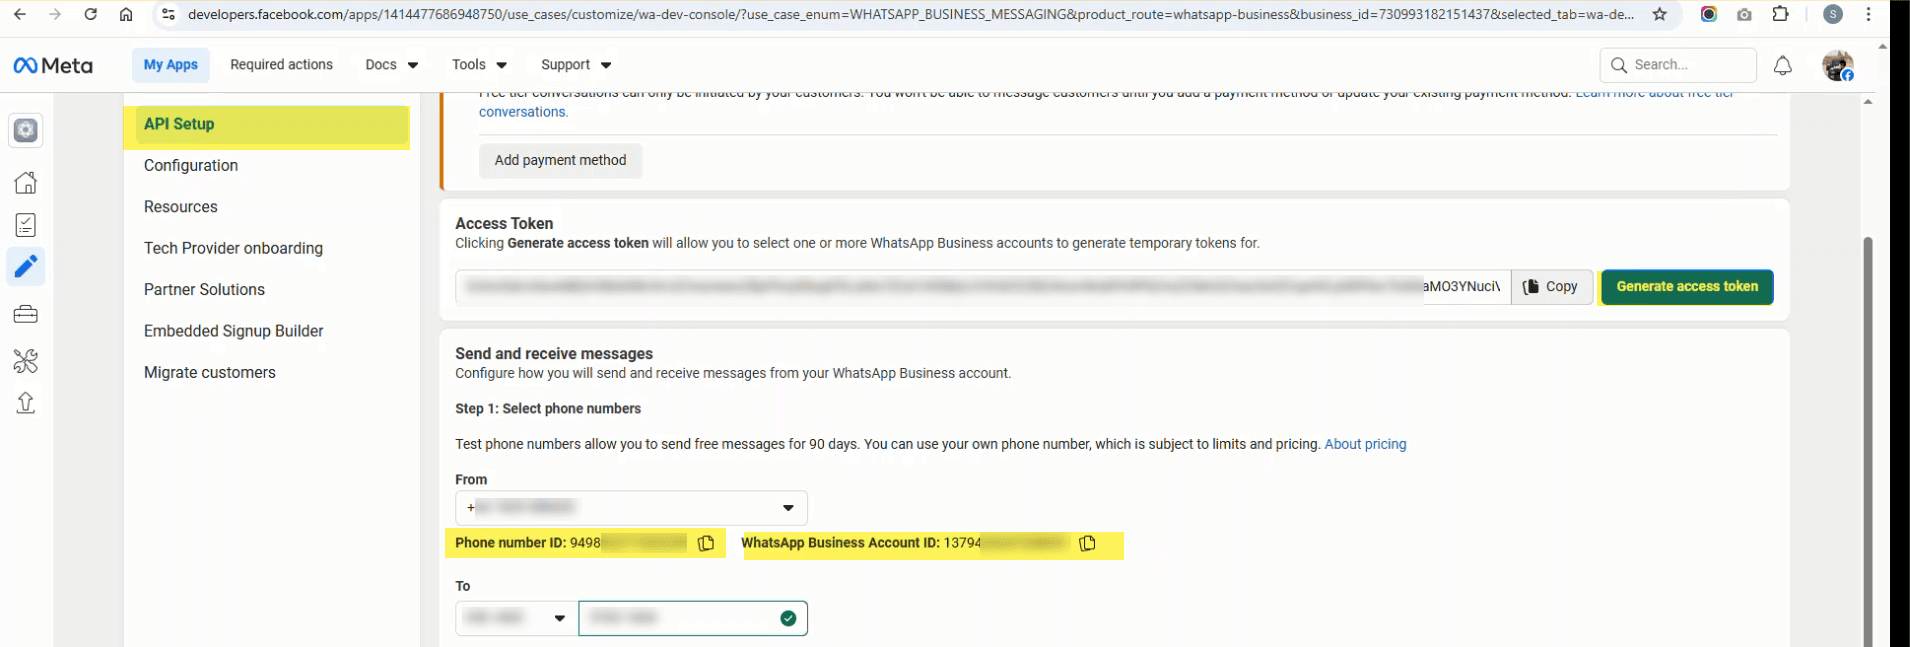
Task: Click Add payment method button
Action: [x=560, y=160]
